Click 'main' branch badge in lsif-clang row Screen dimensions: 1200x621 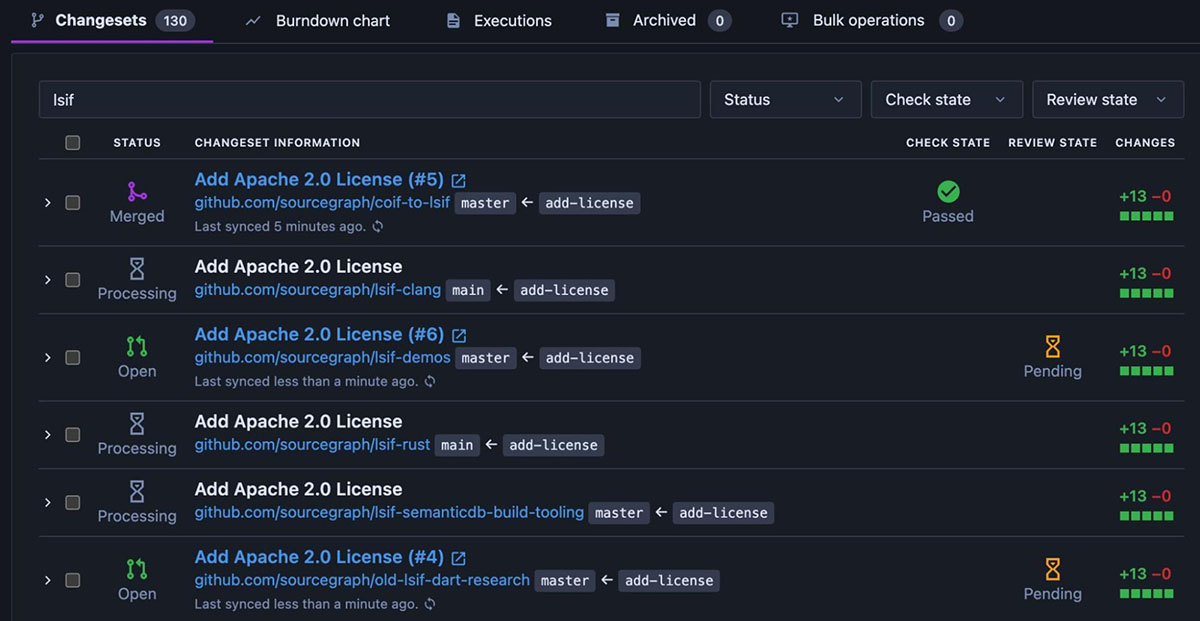point(468,290)
